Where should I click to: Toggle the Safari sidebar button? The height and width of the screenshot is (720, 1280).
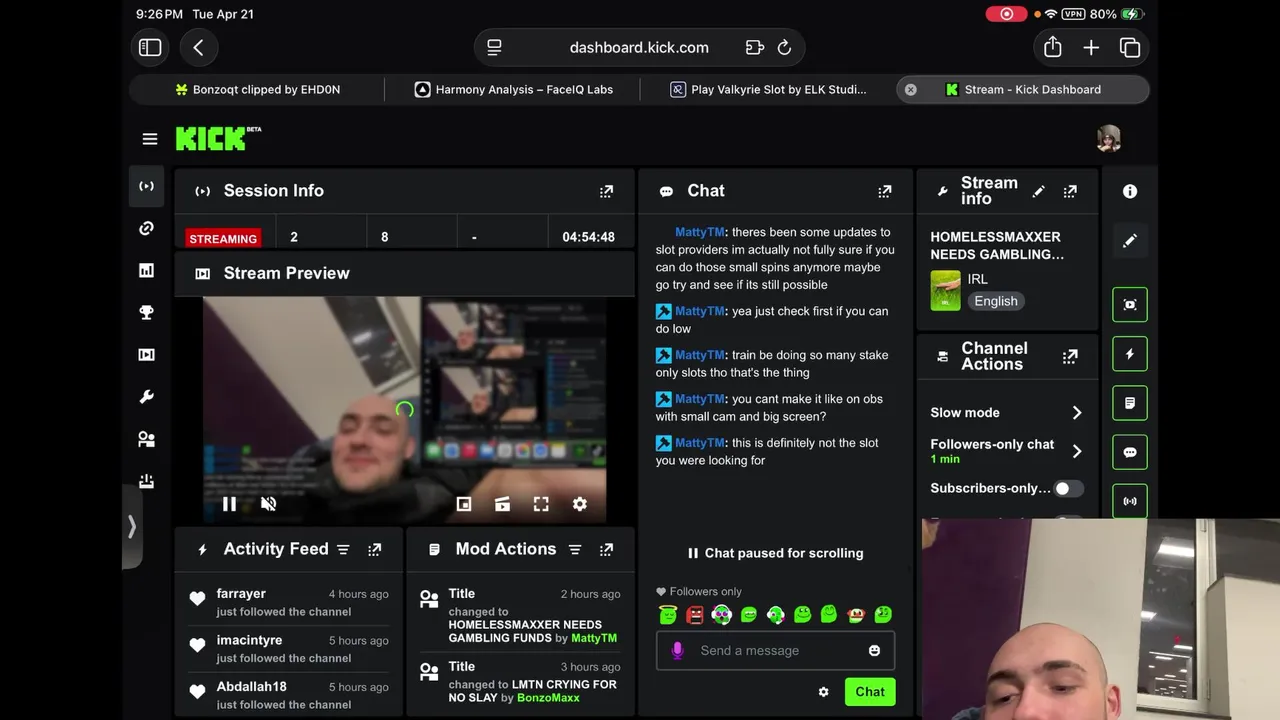pos(150,47)
